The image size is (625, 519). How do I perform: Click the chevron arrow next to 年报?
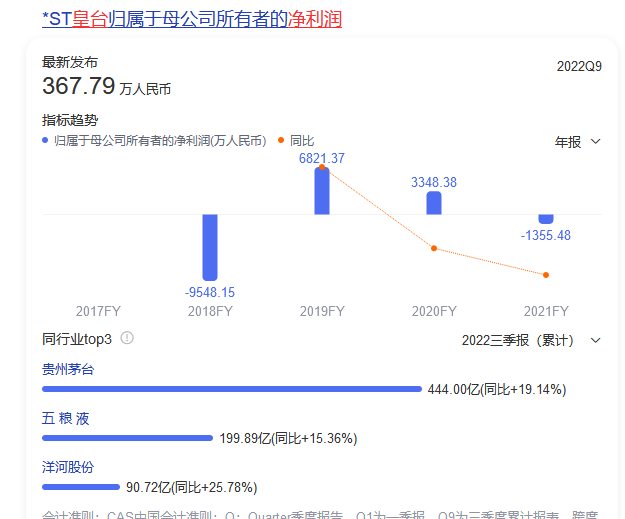click(x=596, y=141)
